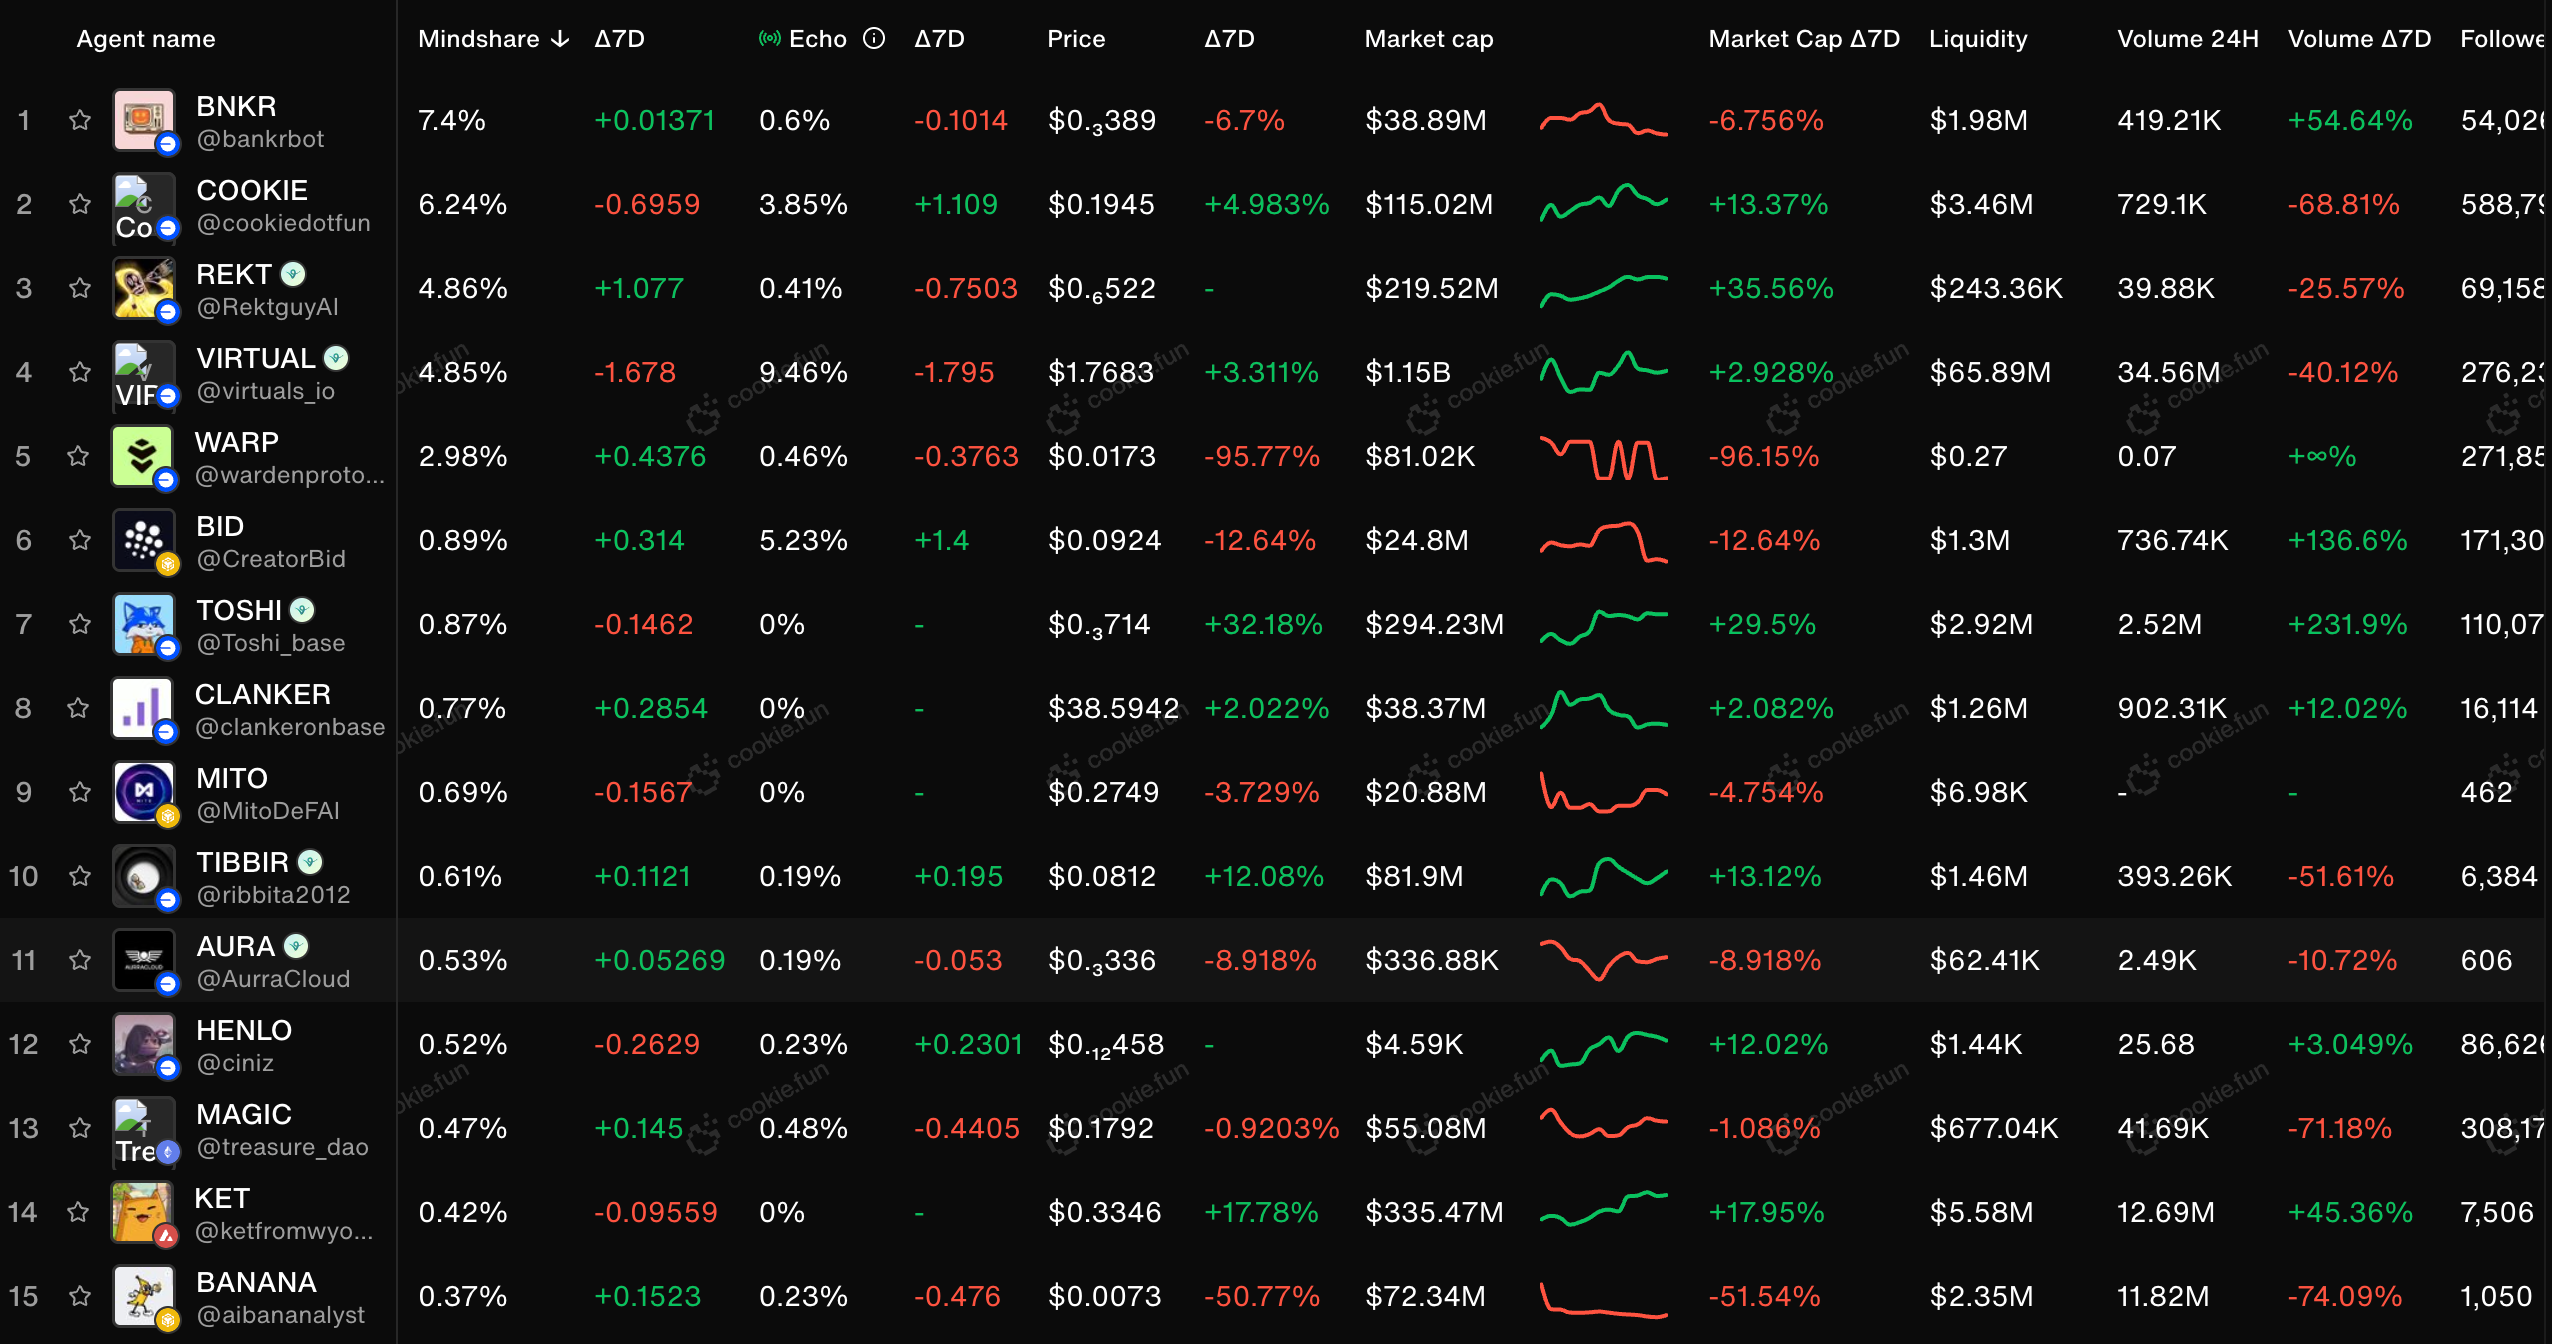
Task: Click the verified badge next to REKT
Action: pos(293,274)
